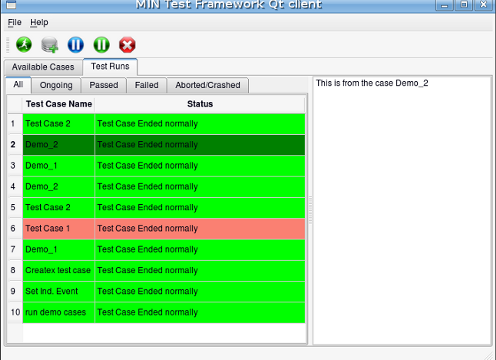Viewport: 496px width, 360px height.
Task: Select Demo_2 name in highlighted row 2
Action: coord(59,145)
